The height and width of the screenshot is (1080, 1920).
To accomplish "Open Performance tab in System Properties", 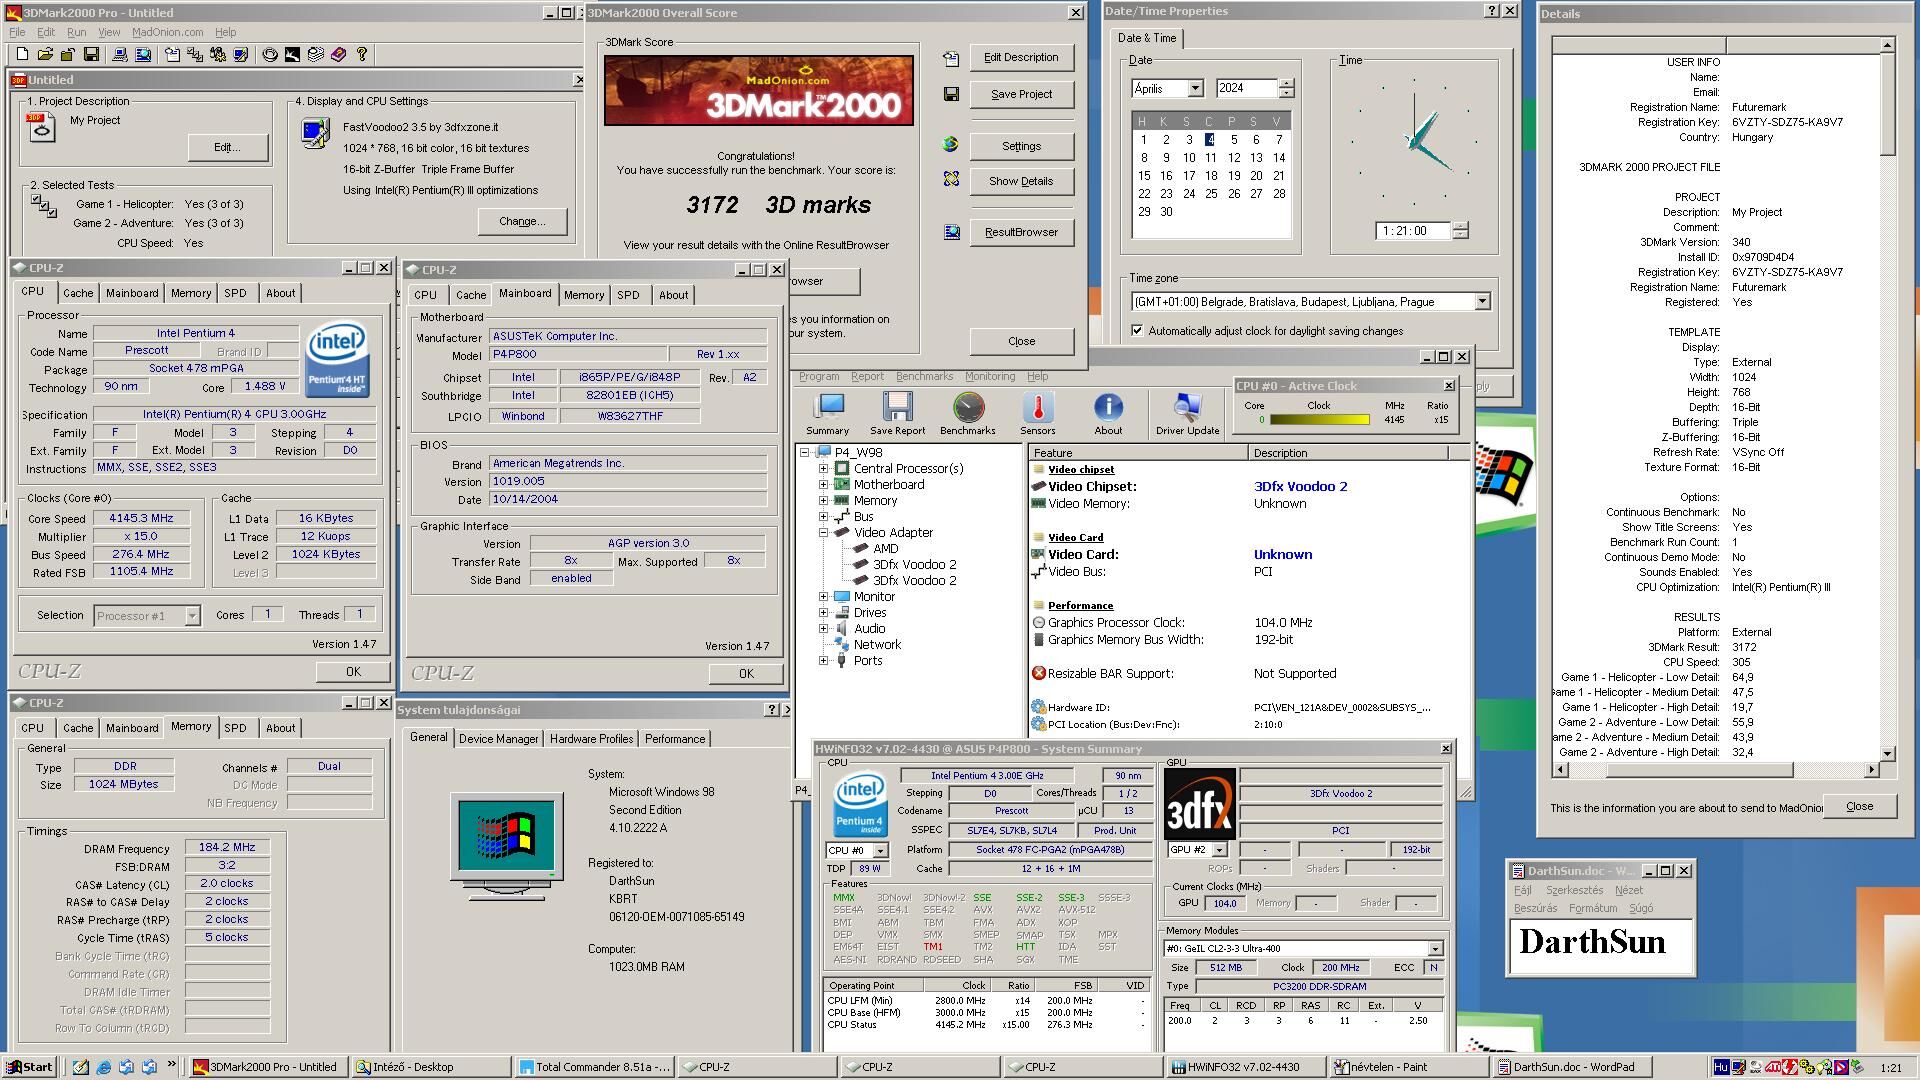I will (675, 739).
